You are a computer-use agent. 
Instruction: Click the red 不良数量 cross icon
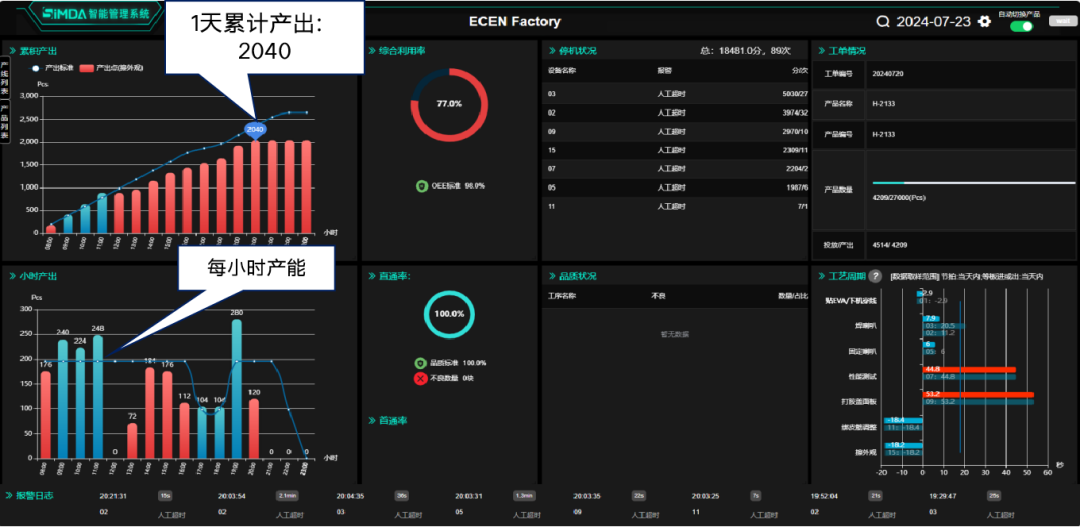click(x=421, y=378)
